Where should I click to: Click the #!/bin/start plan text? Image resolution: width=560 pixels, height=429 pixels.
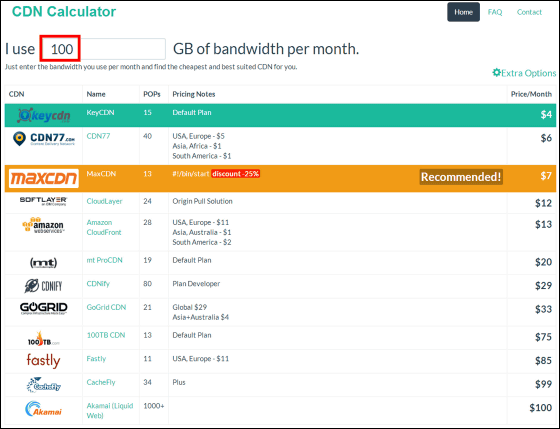coord(191,174)
